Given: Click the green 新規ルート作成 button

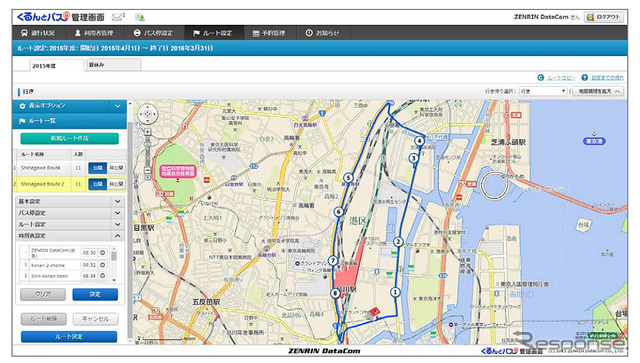Looking at the screenshot, I should click(70, 138).
